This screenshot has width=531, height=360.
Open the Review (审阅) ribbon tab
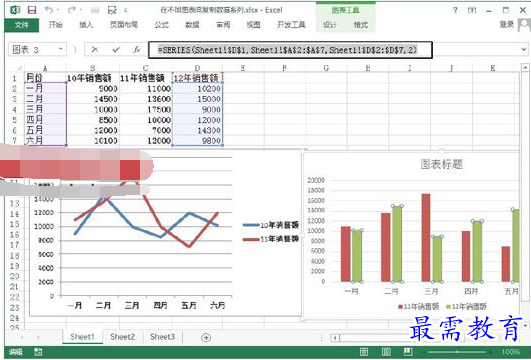pos(223,25)
